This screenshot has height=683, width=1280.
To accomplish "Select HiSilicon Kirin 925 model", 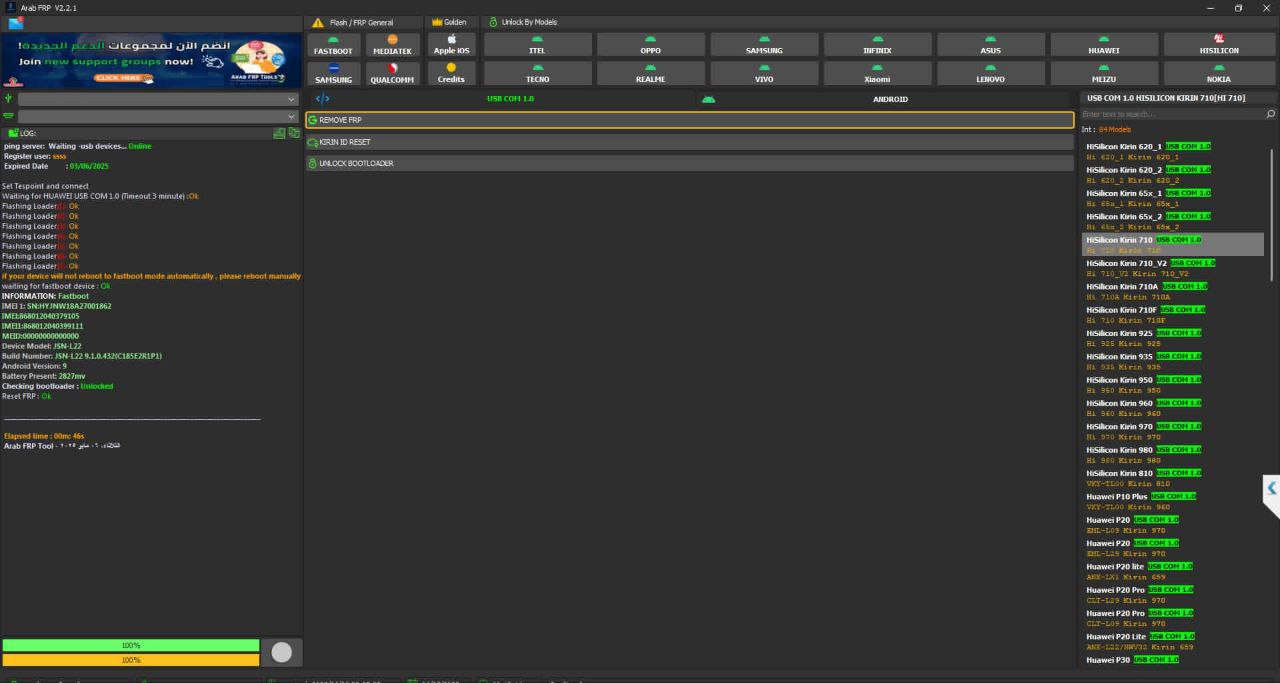I will click(x=1174, y=338).
